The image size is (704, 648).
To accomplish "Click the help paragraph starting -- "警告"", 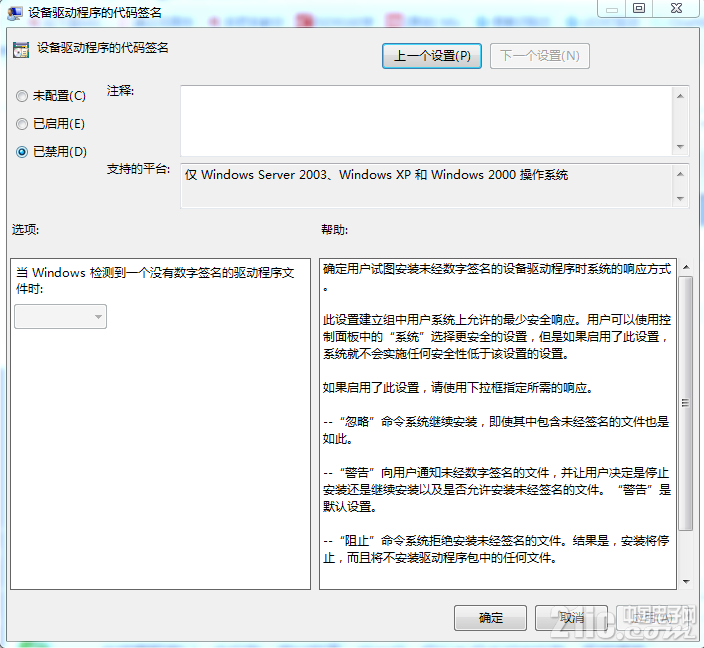I will point(497,489).
